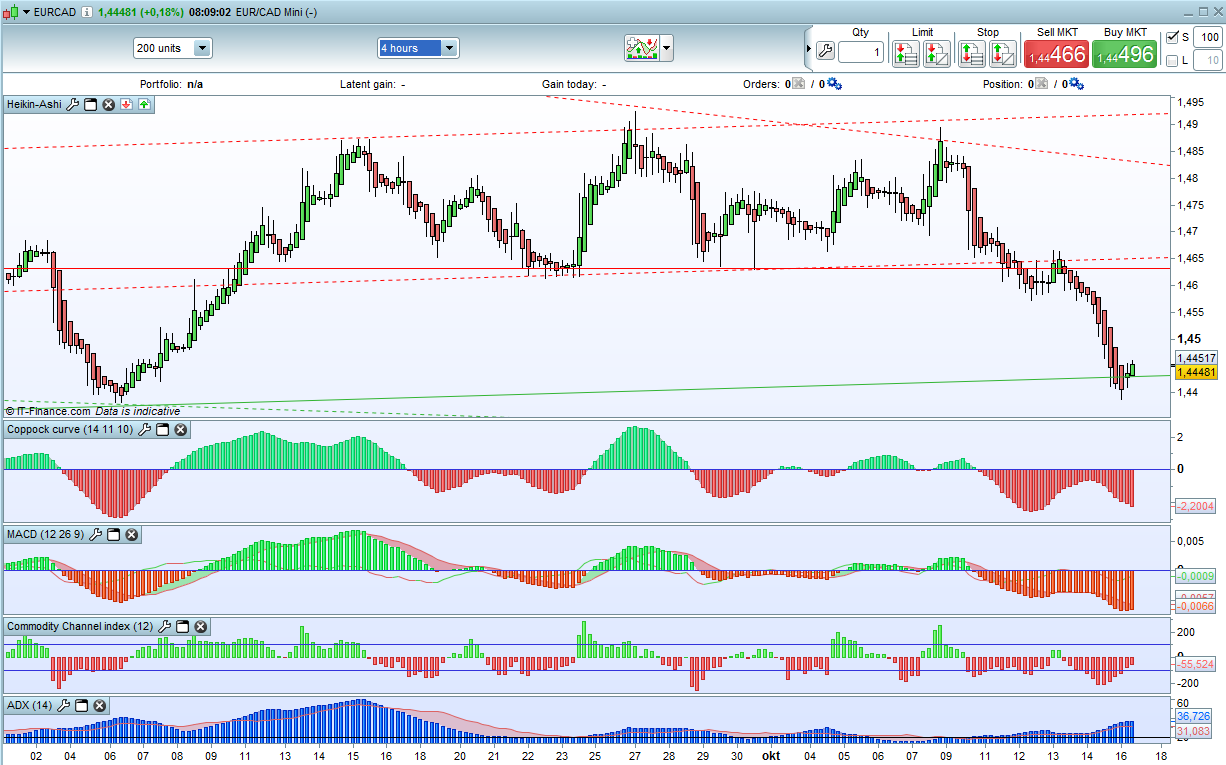This screenshot has width=1226, height=765.
Task: Remove the Heikin-Ashi price chart
Action: [x=108, y=104]
